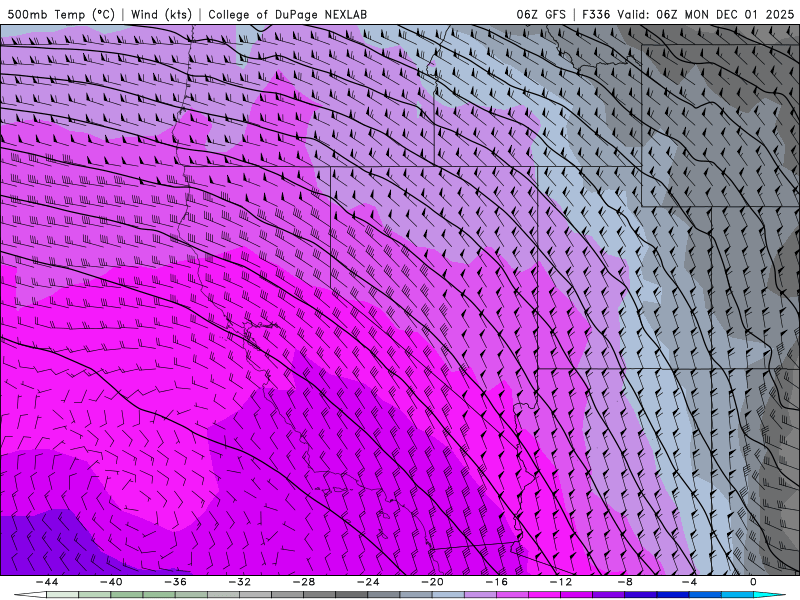The width and height of the screenshot is (800, 600).
Task: Click the -40 colorbar label
Action: [111, 582]
